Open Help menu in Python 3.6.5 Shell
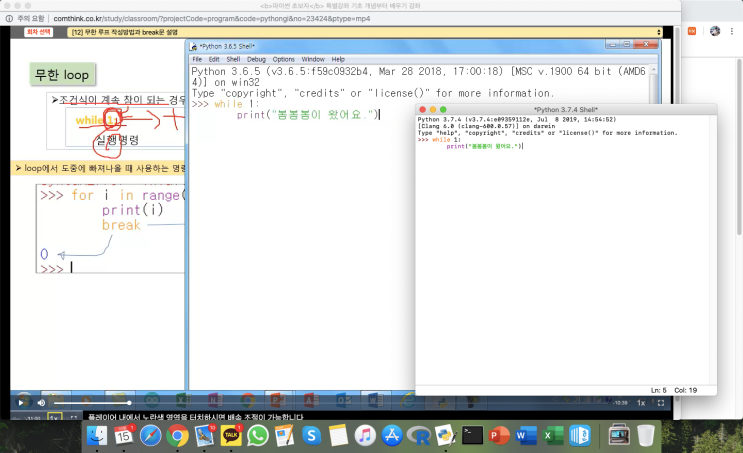Viewport: 743px width, 453px height. (338, 59)
